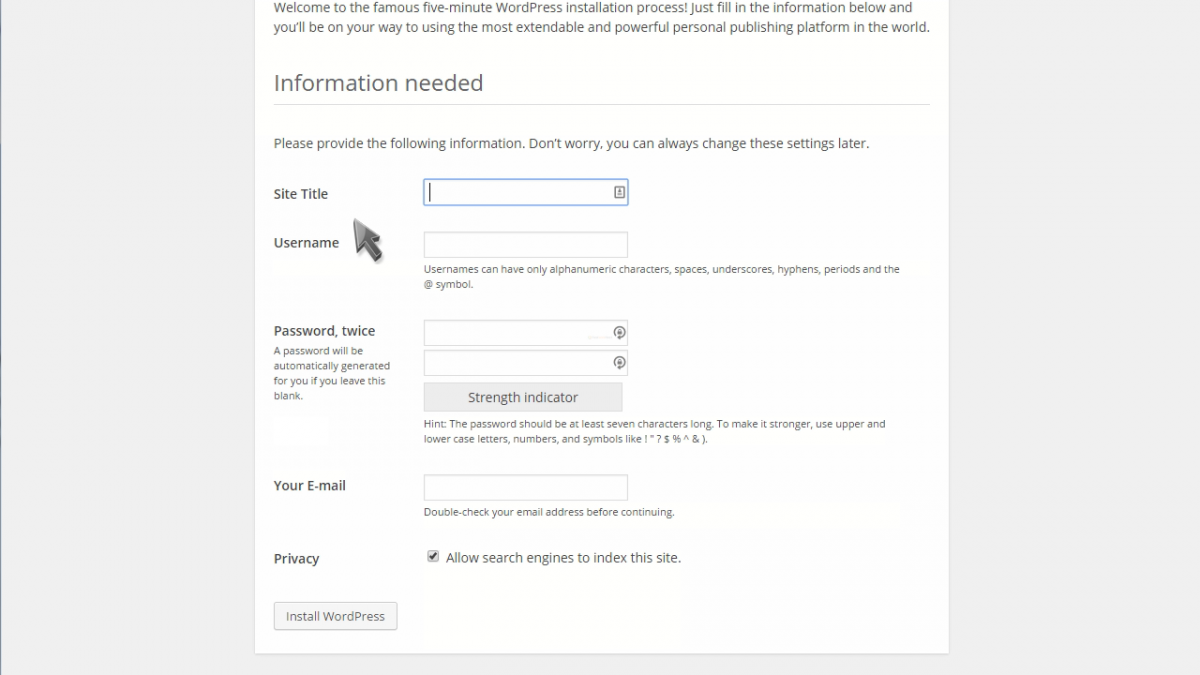The image size is (1200, 675).
Task: Click the Your E-mail label
Action: [x=310, y=485]
